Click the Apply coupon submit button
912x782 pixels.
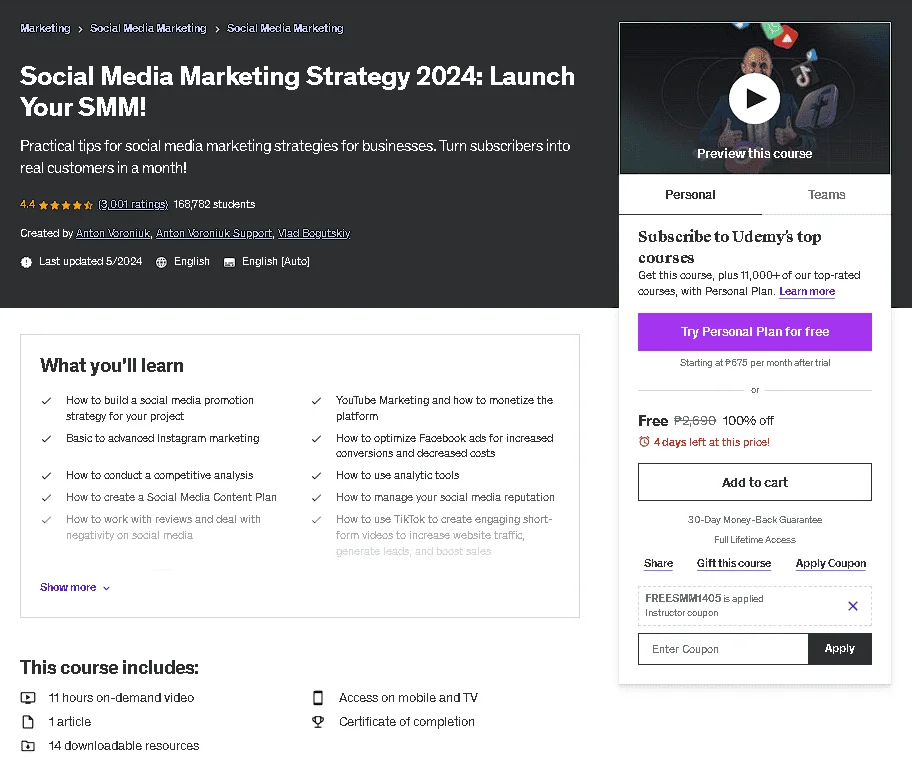click(840, 648)
